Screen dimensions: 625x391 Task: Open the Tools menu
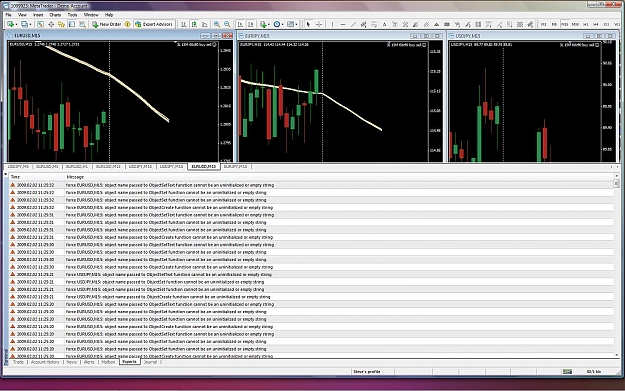72,15
